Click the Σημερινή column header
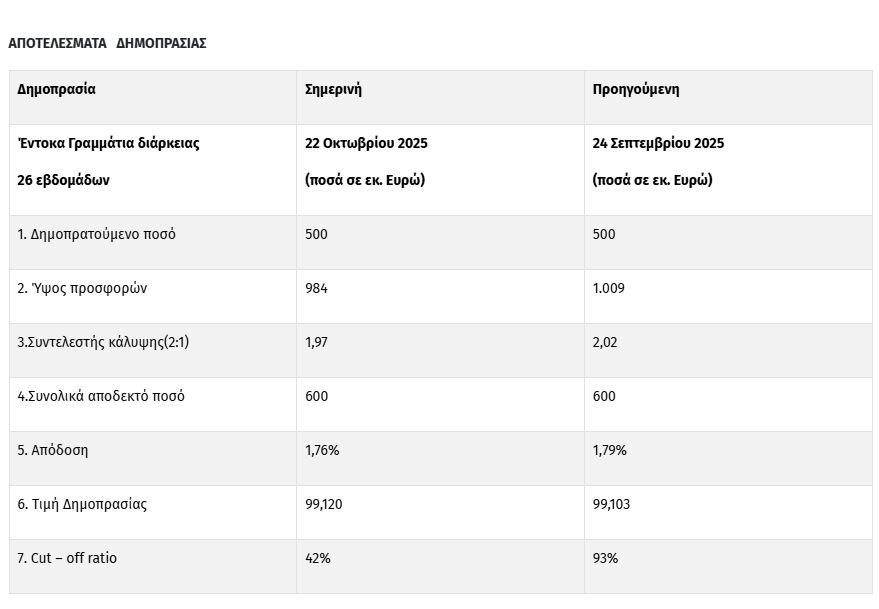The image size is (879, 609). pos(333,89)
